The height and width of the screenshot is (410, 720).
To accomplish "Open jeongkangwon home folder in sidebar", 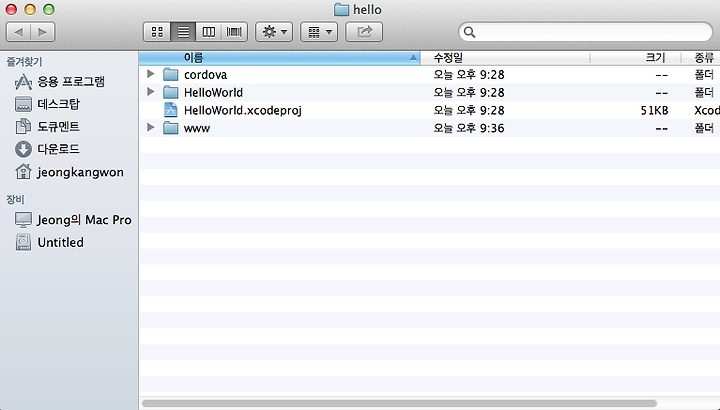I will pyautogui.click(x=69, y=172).
